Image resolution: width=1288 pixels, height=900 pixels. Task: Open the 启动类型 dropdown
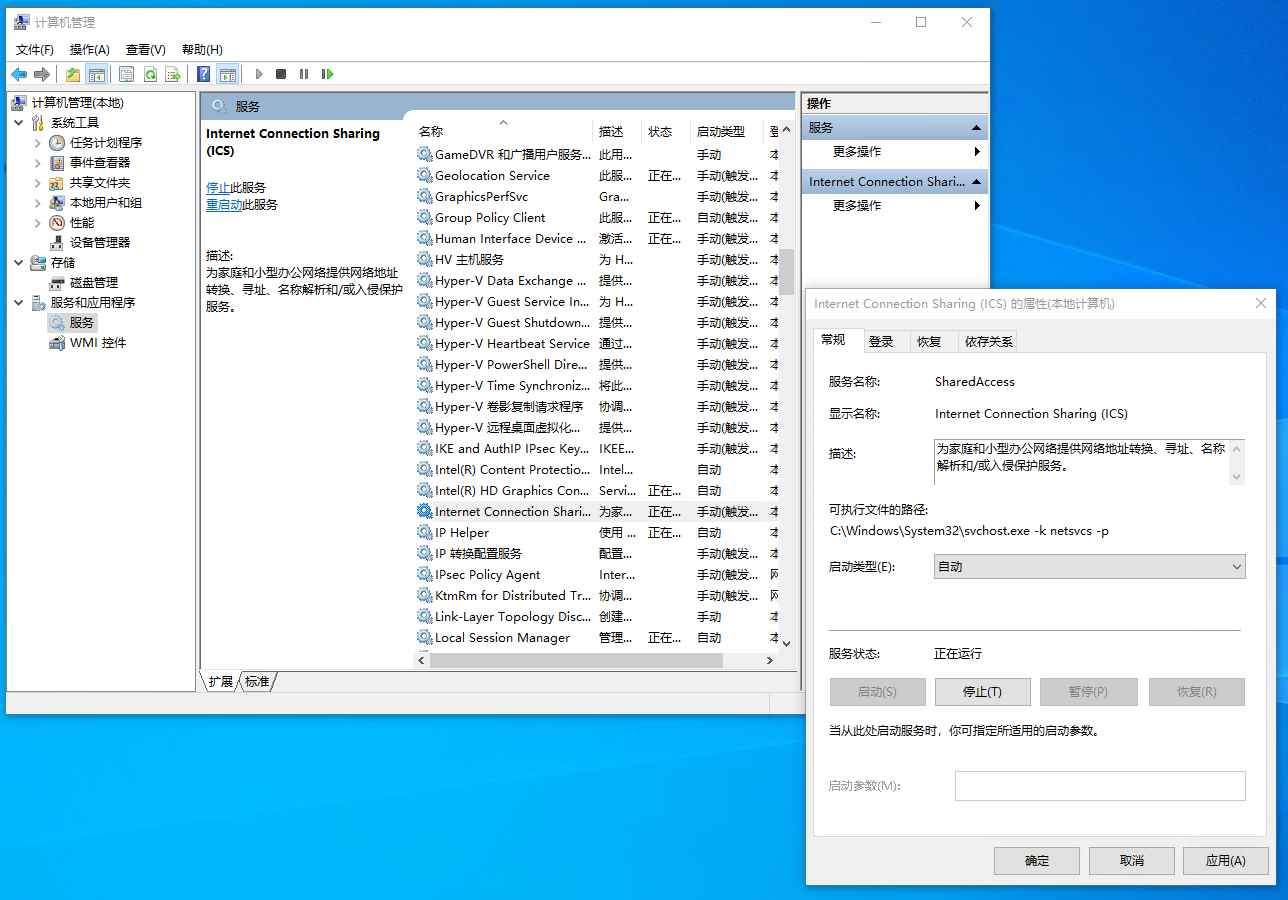pos(1089,566)
